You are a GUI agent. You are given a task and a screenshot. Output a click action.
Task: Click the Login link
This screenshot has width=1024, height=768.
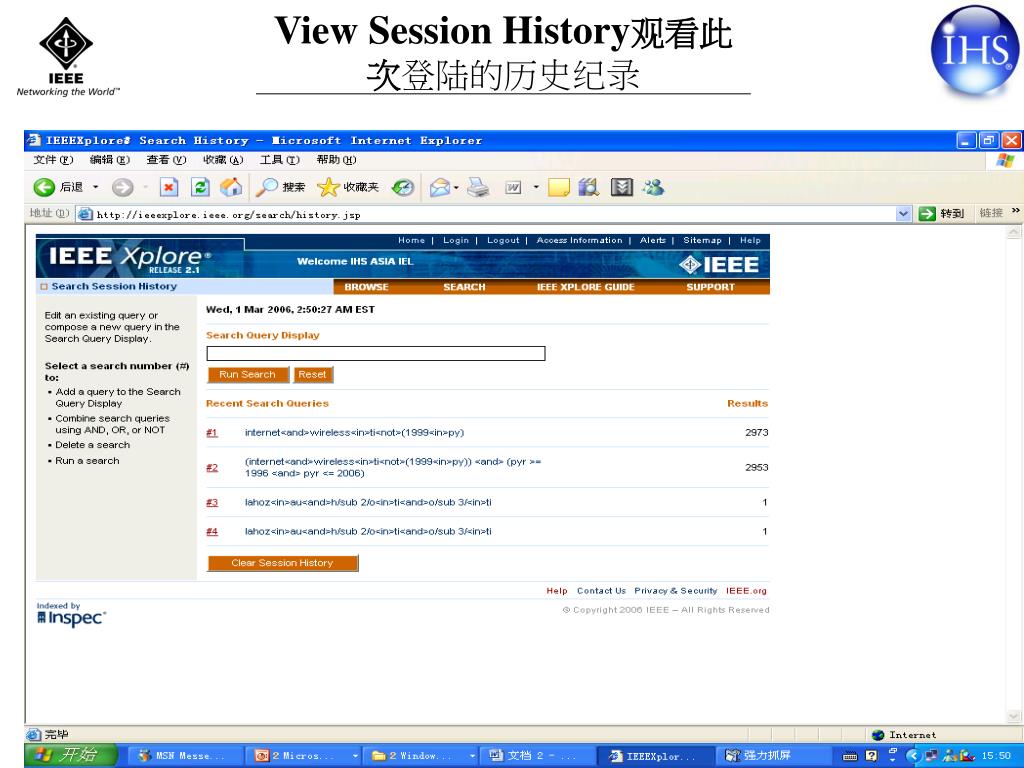coord(456,240)
